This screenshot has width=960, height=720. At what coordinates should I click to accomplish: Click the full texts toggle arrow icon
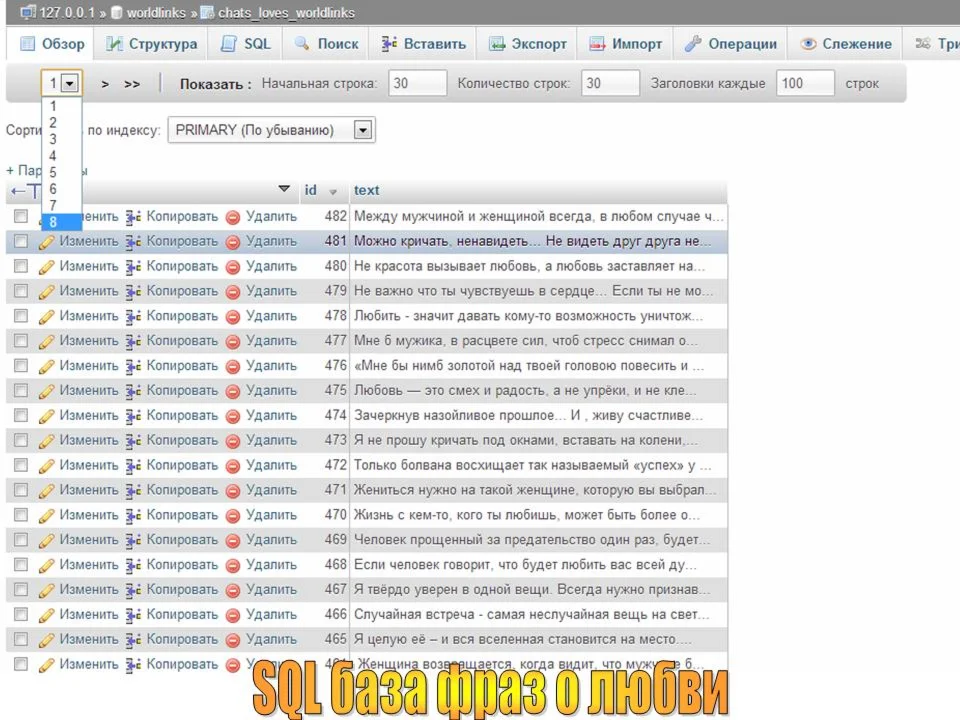tap(26, 191)
